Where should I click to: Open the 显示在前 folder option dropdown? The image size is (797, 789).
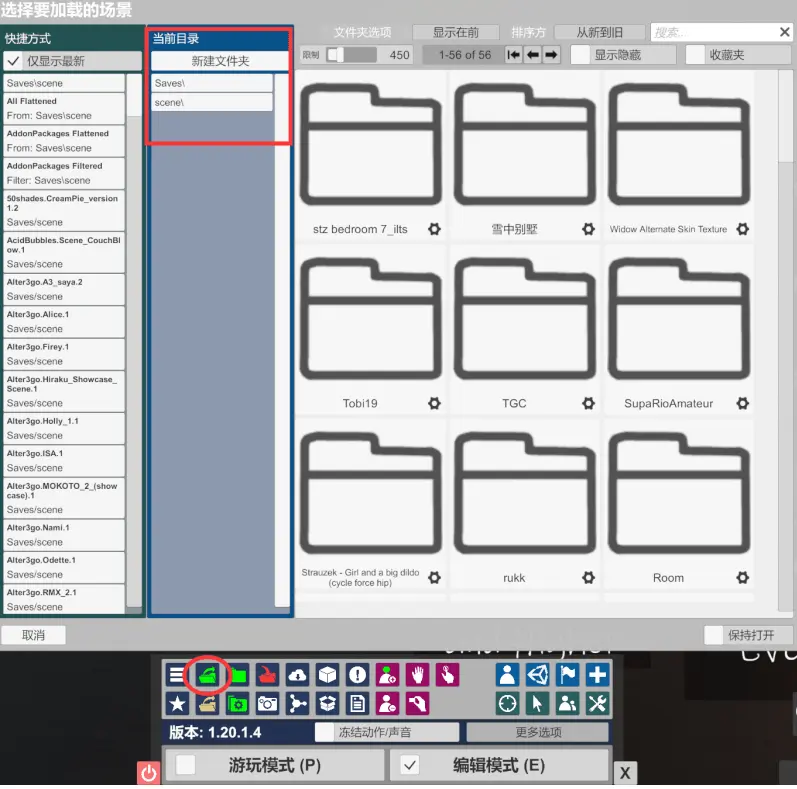456,33
